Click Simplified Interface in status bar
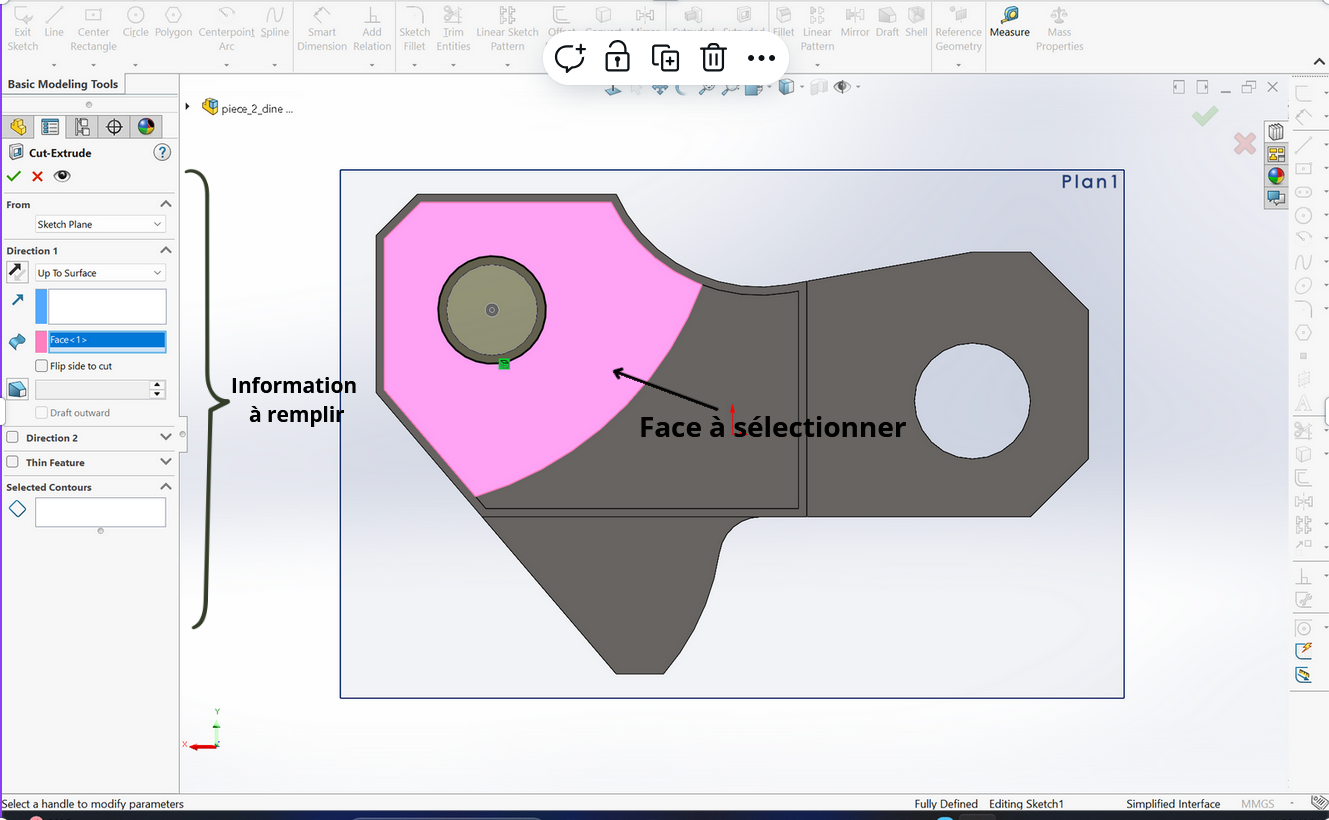Image resolution: width=1329 pixels, height=820 pixels. 1173,804
